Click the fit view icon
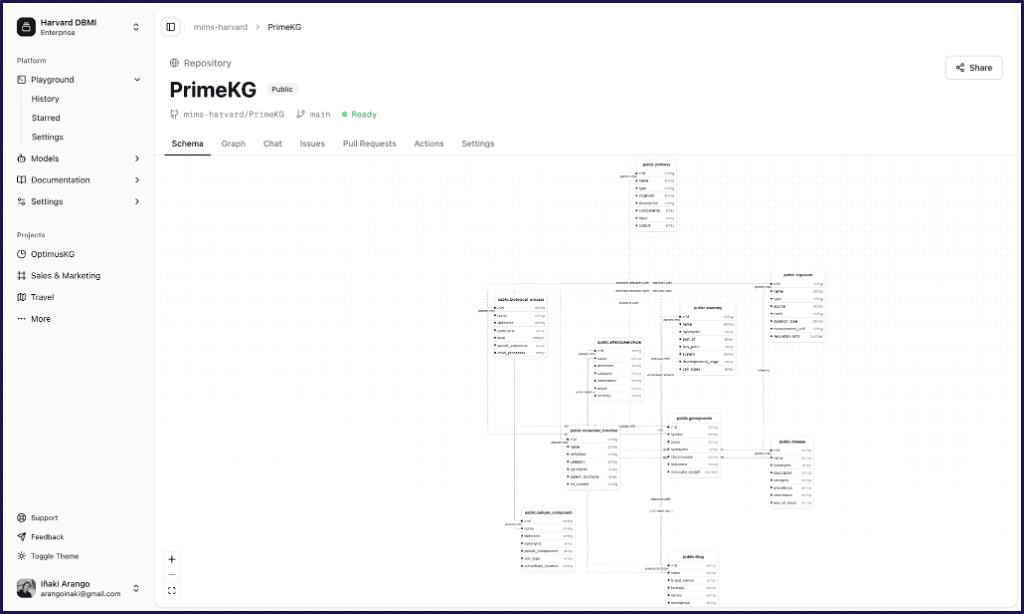This screenshot has height=614, width=1024. click(x=172, y=591)
